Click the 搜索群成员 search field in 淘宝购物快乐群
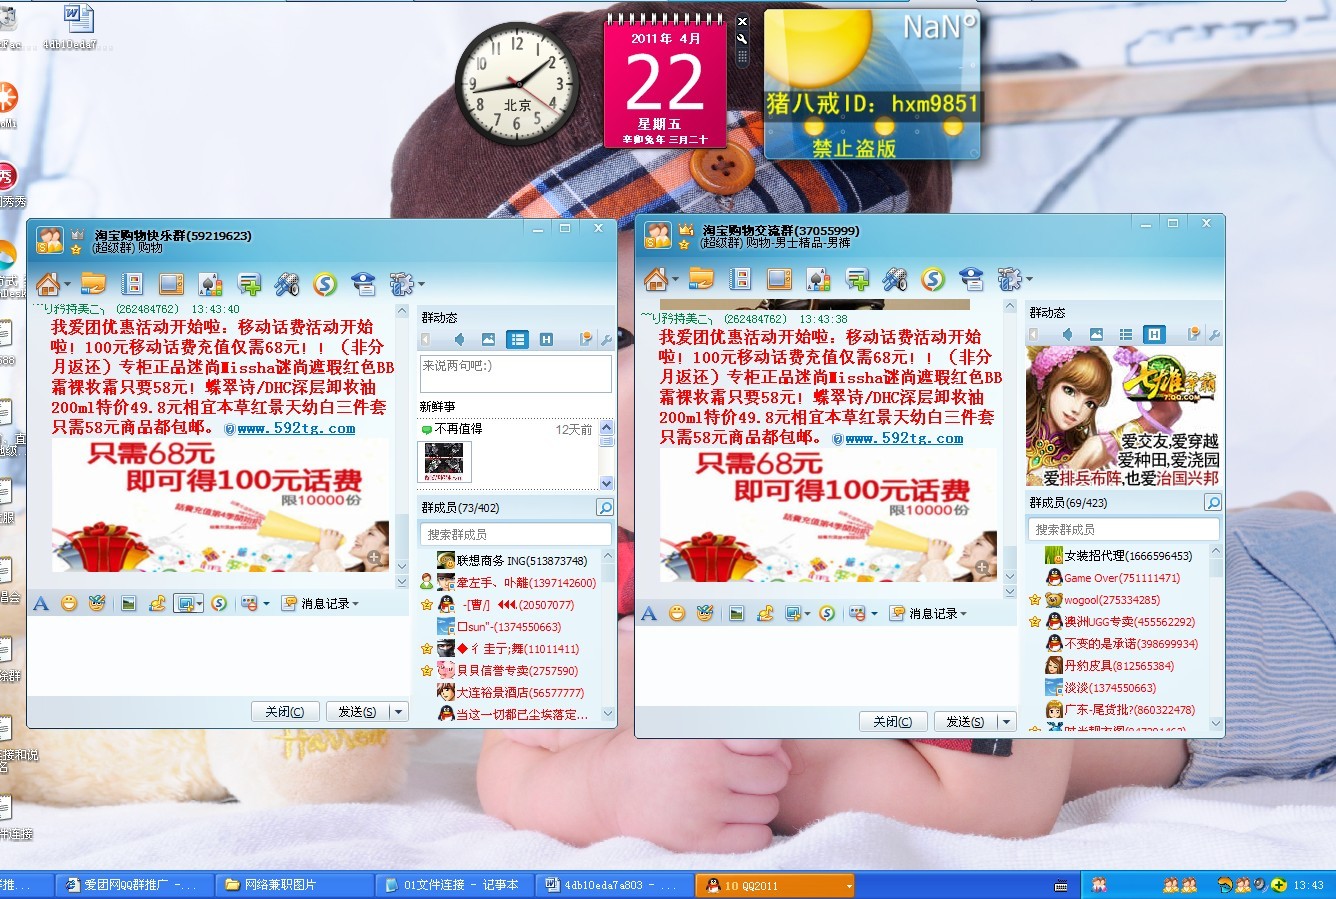The image size is (1336, 899). click(x=515, y=534)
